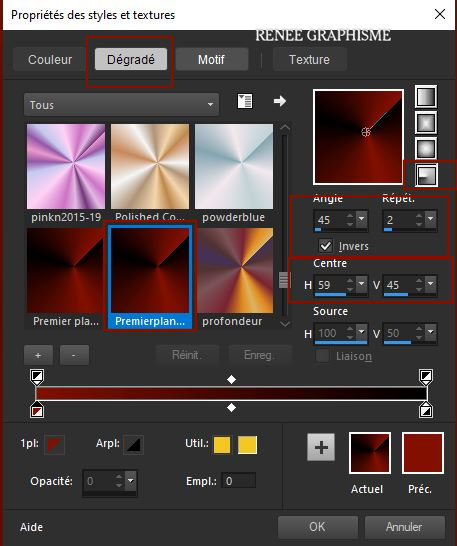457x546 pixels.
Task: Select the rectangular gradient style icon
Action: pyautogui.click(x=426, y=123)
